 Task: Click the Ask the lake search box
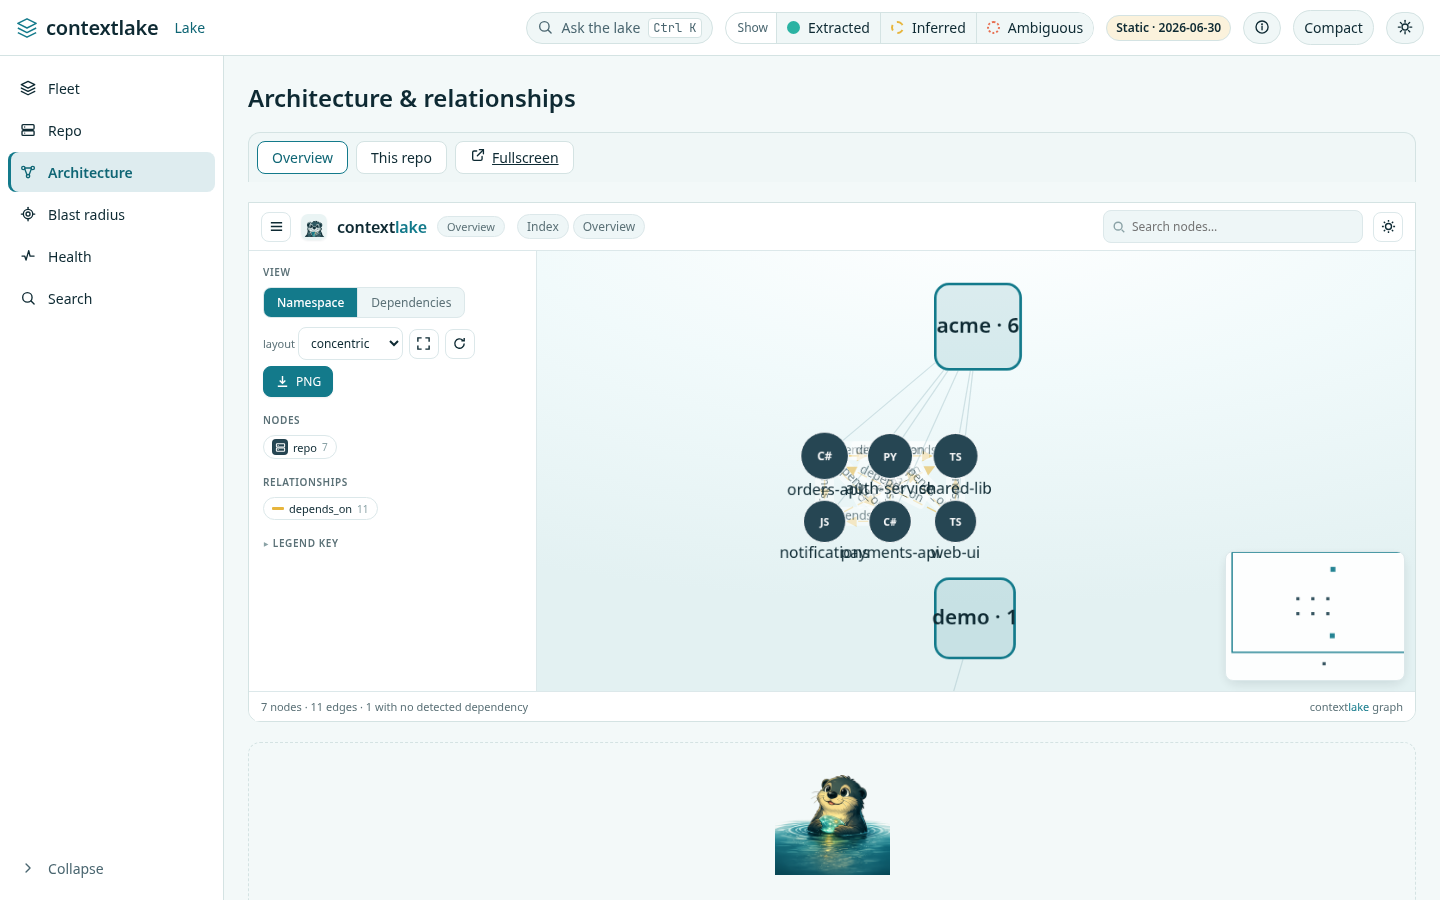(x=619, y=28)
